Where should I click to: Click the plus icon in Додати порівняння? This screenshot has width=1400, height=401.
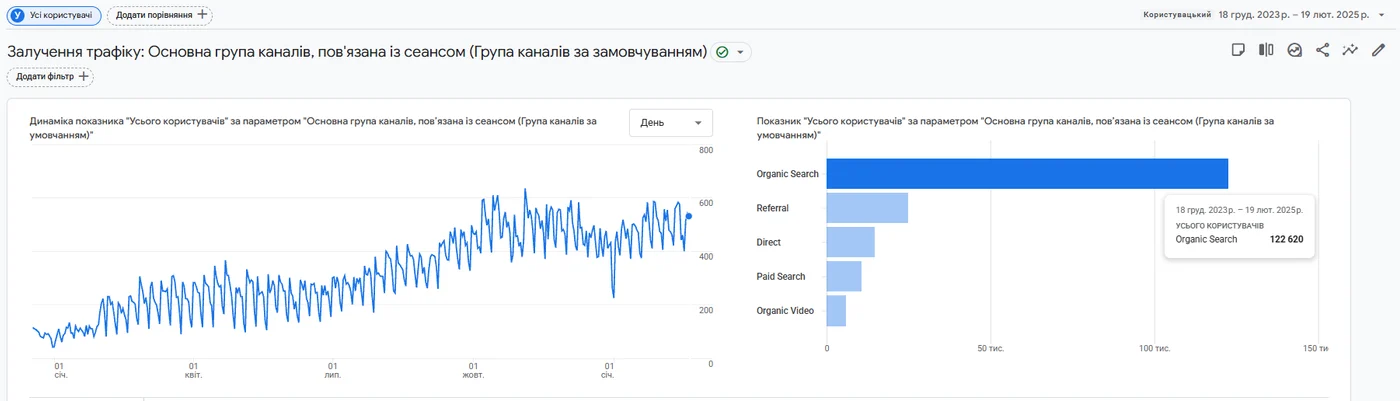point(203,15)
